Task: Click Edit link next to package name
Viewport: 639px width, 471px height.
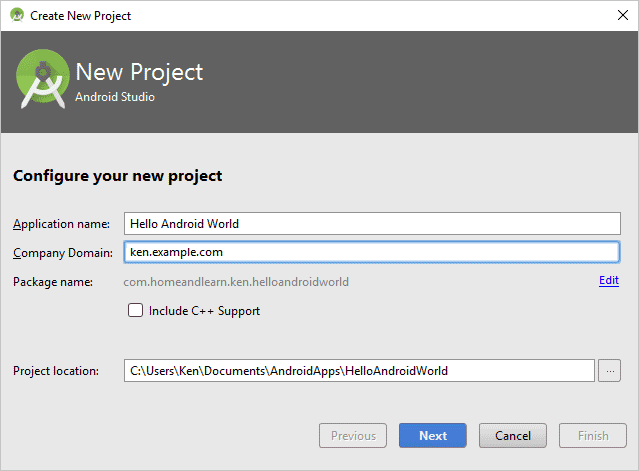Action: pos(609,280)
